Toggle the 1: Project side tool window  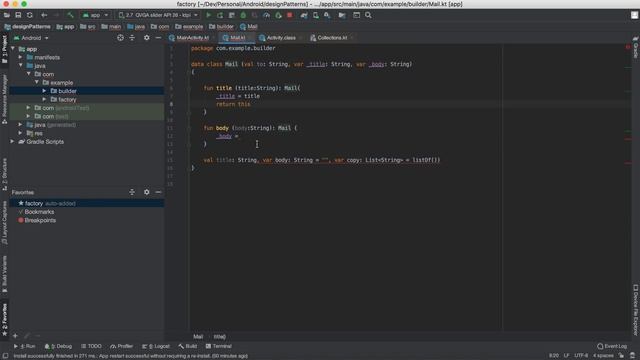click(4, 50)
